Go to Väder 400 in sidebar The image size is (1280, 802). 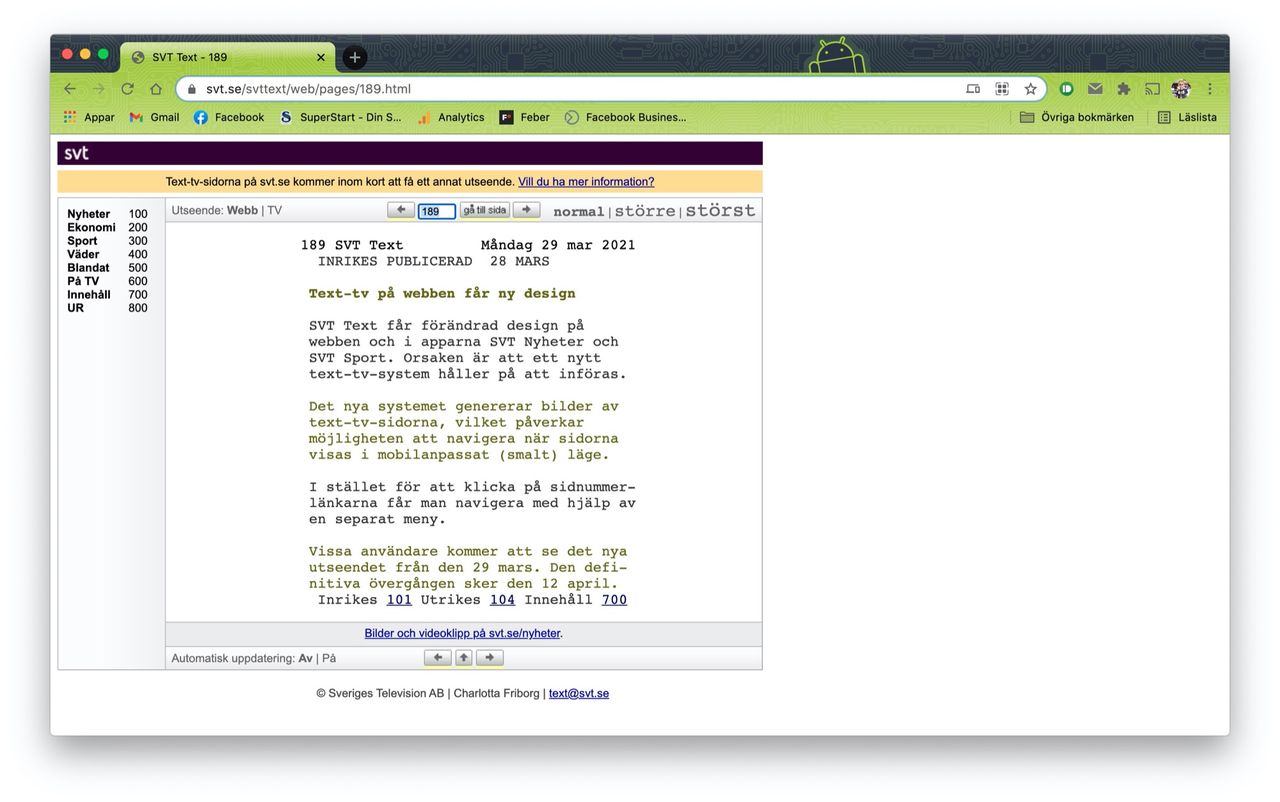(107, 255)
